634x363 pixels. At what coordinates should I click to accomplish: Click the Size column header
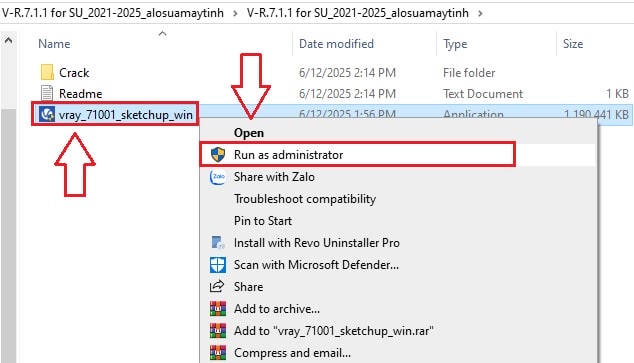coord(573,44)
